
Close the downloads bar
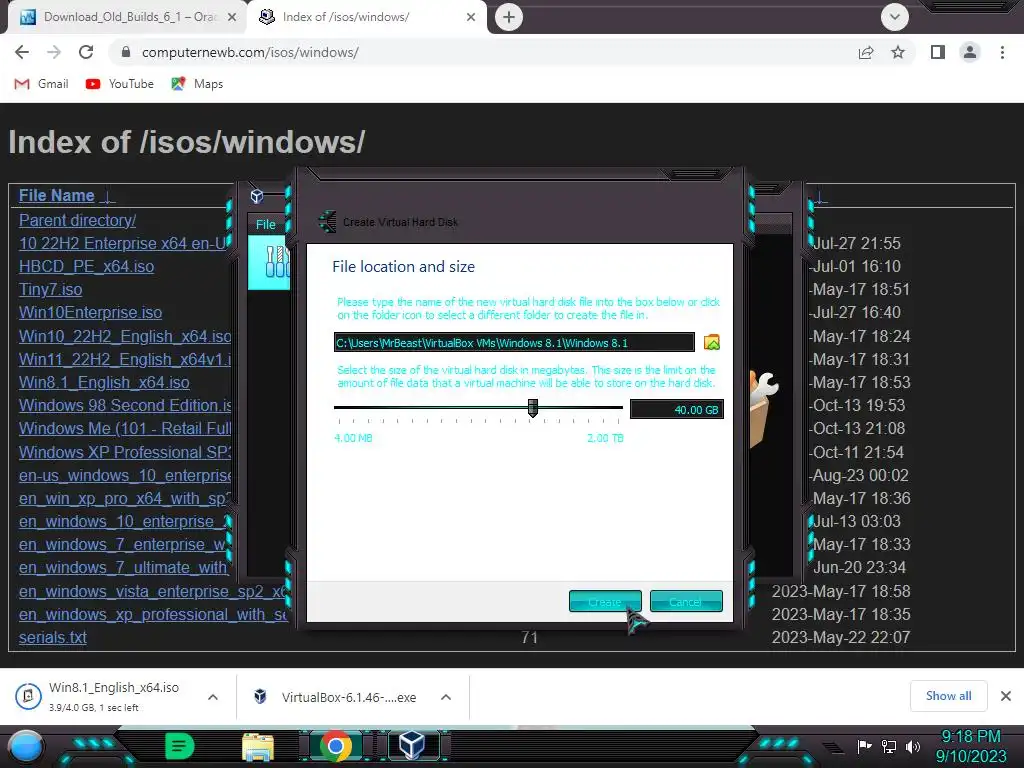pos(1006,696)
